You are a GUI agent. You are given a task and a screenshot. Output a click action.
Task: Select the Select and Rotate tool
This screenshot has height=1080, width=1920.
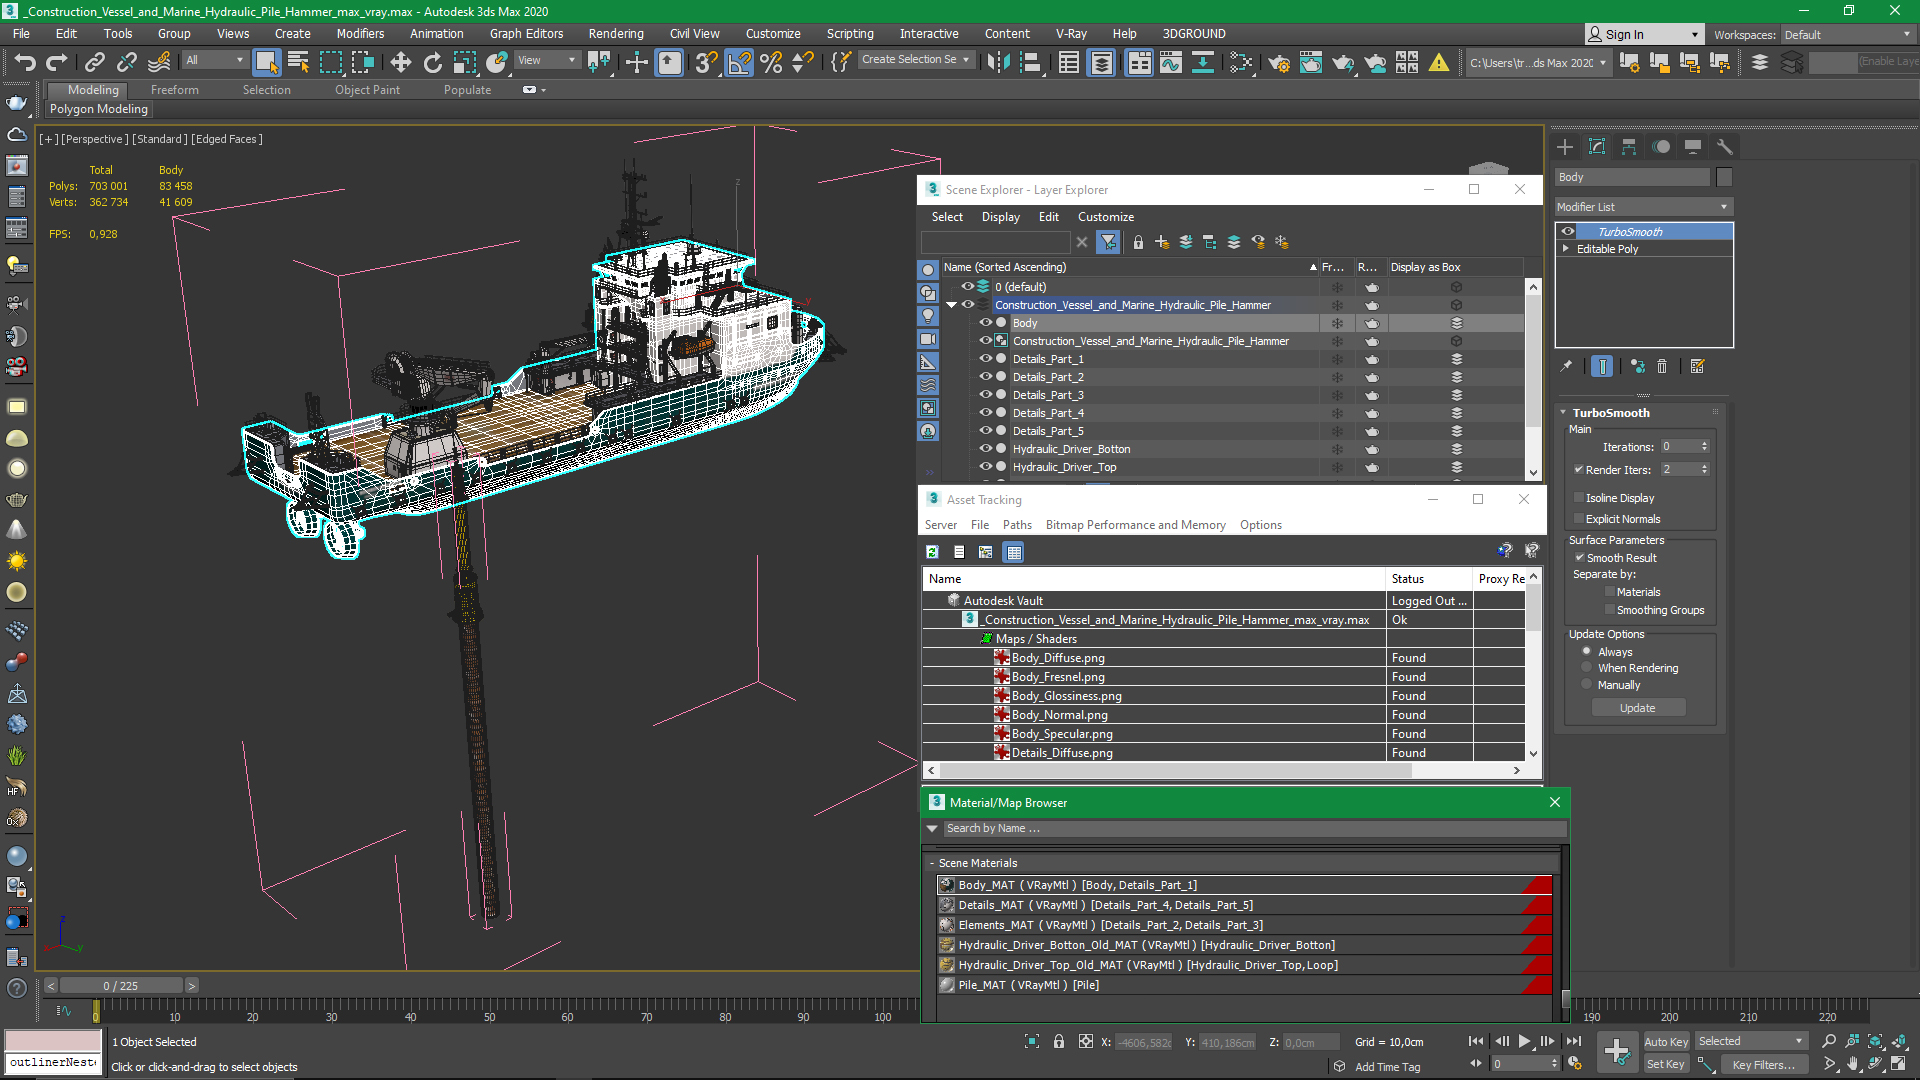(x=432, y=62)
